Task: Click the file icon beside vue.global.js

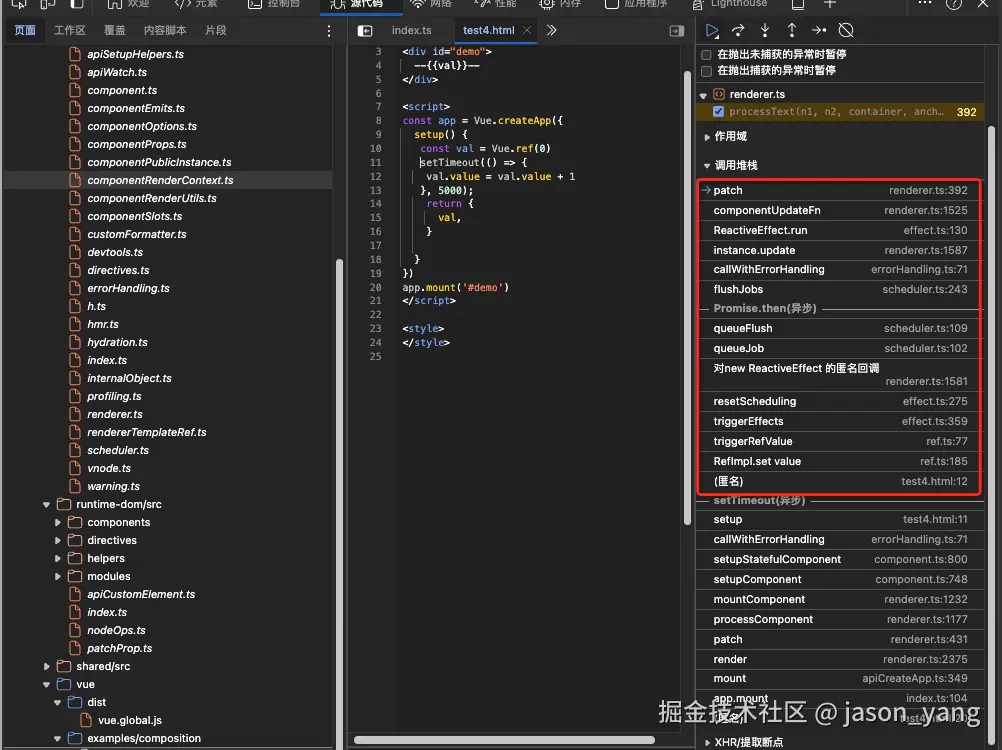Action: click(x=86, y=720)
